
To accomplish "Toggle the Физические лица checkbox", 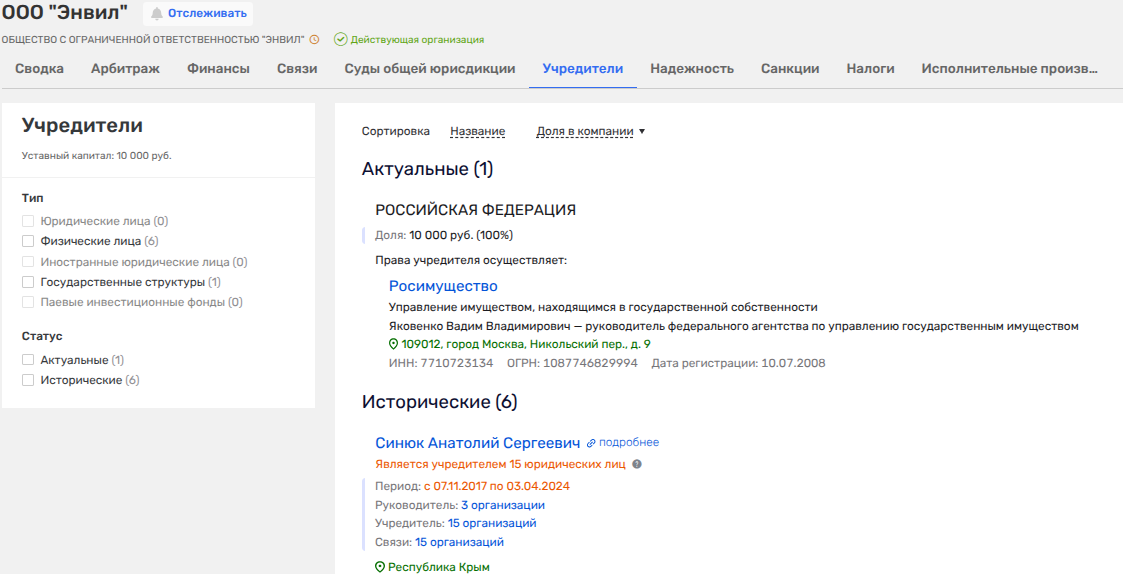I will point(28,241).
